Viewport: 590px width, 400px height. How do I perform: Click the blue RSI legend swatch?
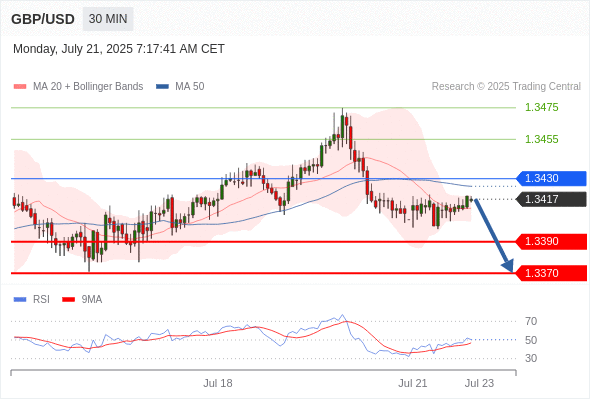pyautogui.click(x=20, y=300)
